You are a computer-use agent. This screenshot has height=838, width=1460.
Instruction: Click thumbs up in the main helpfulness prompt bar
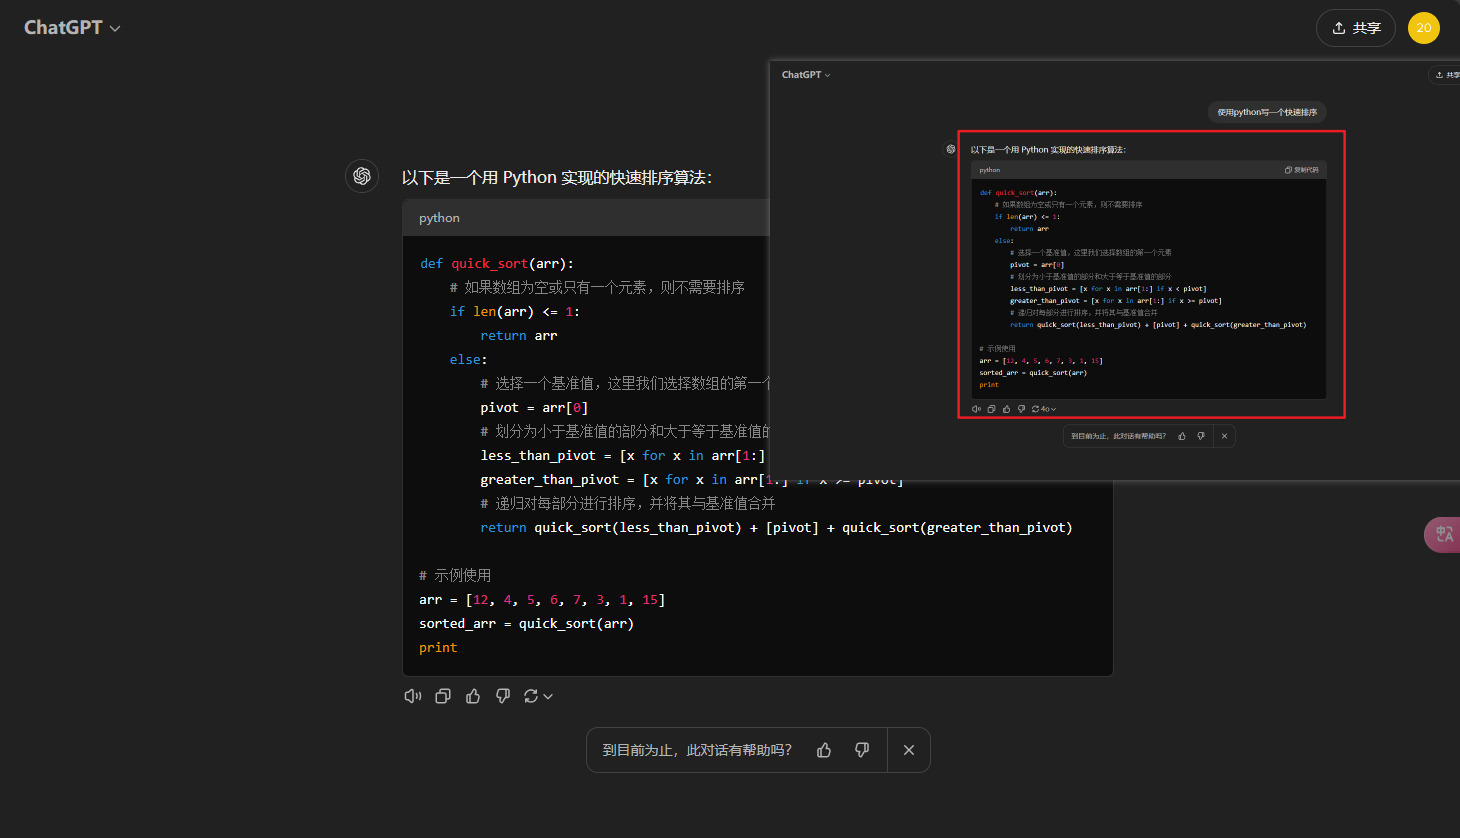point(824,750)
